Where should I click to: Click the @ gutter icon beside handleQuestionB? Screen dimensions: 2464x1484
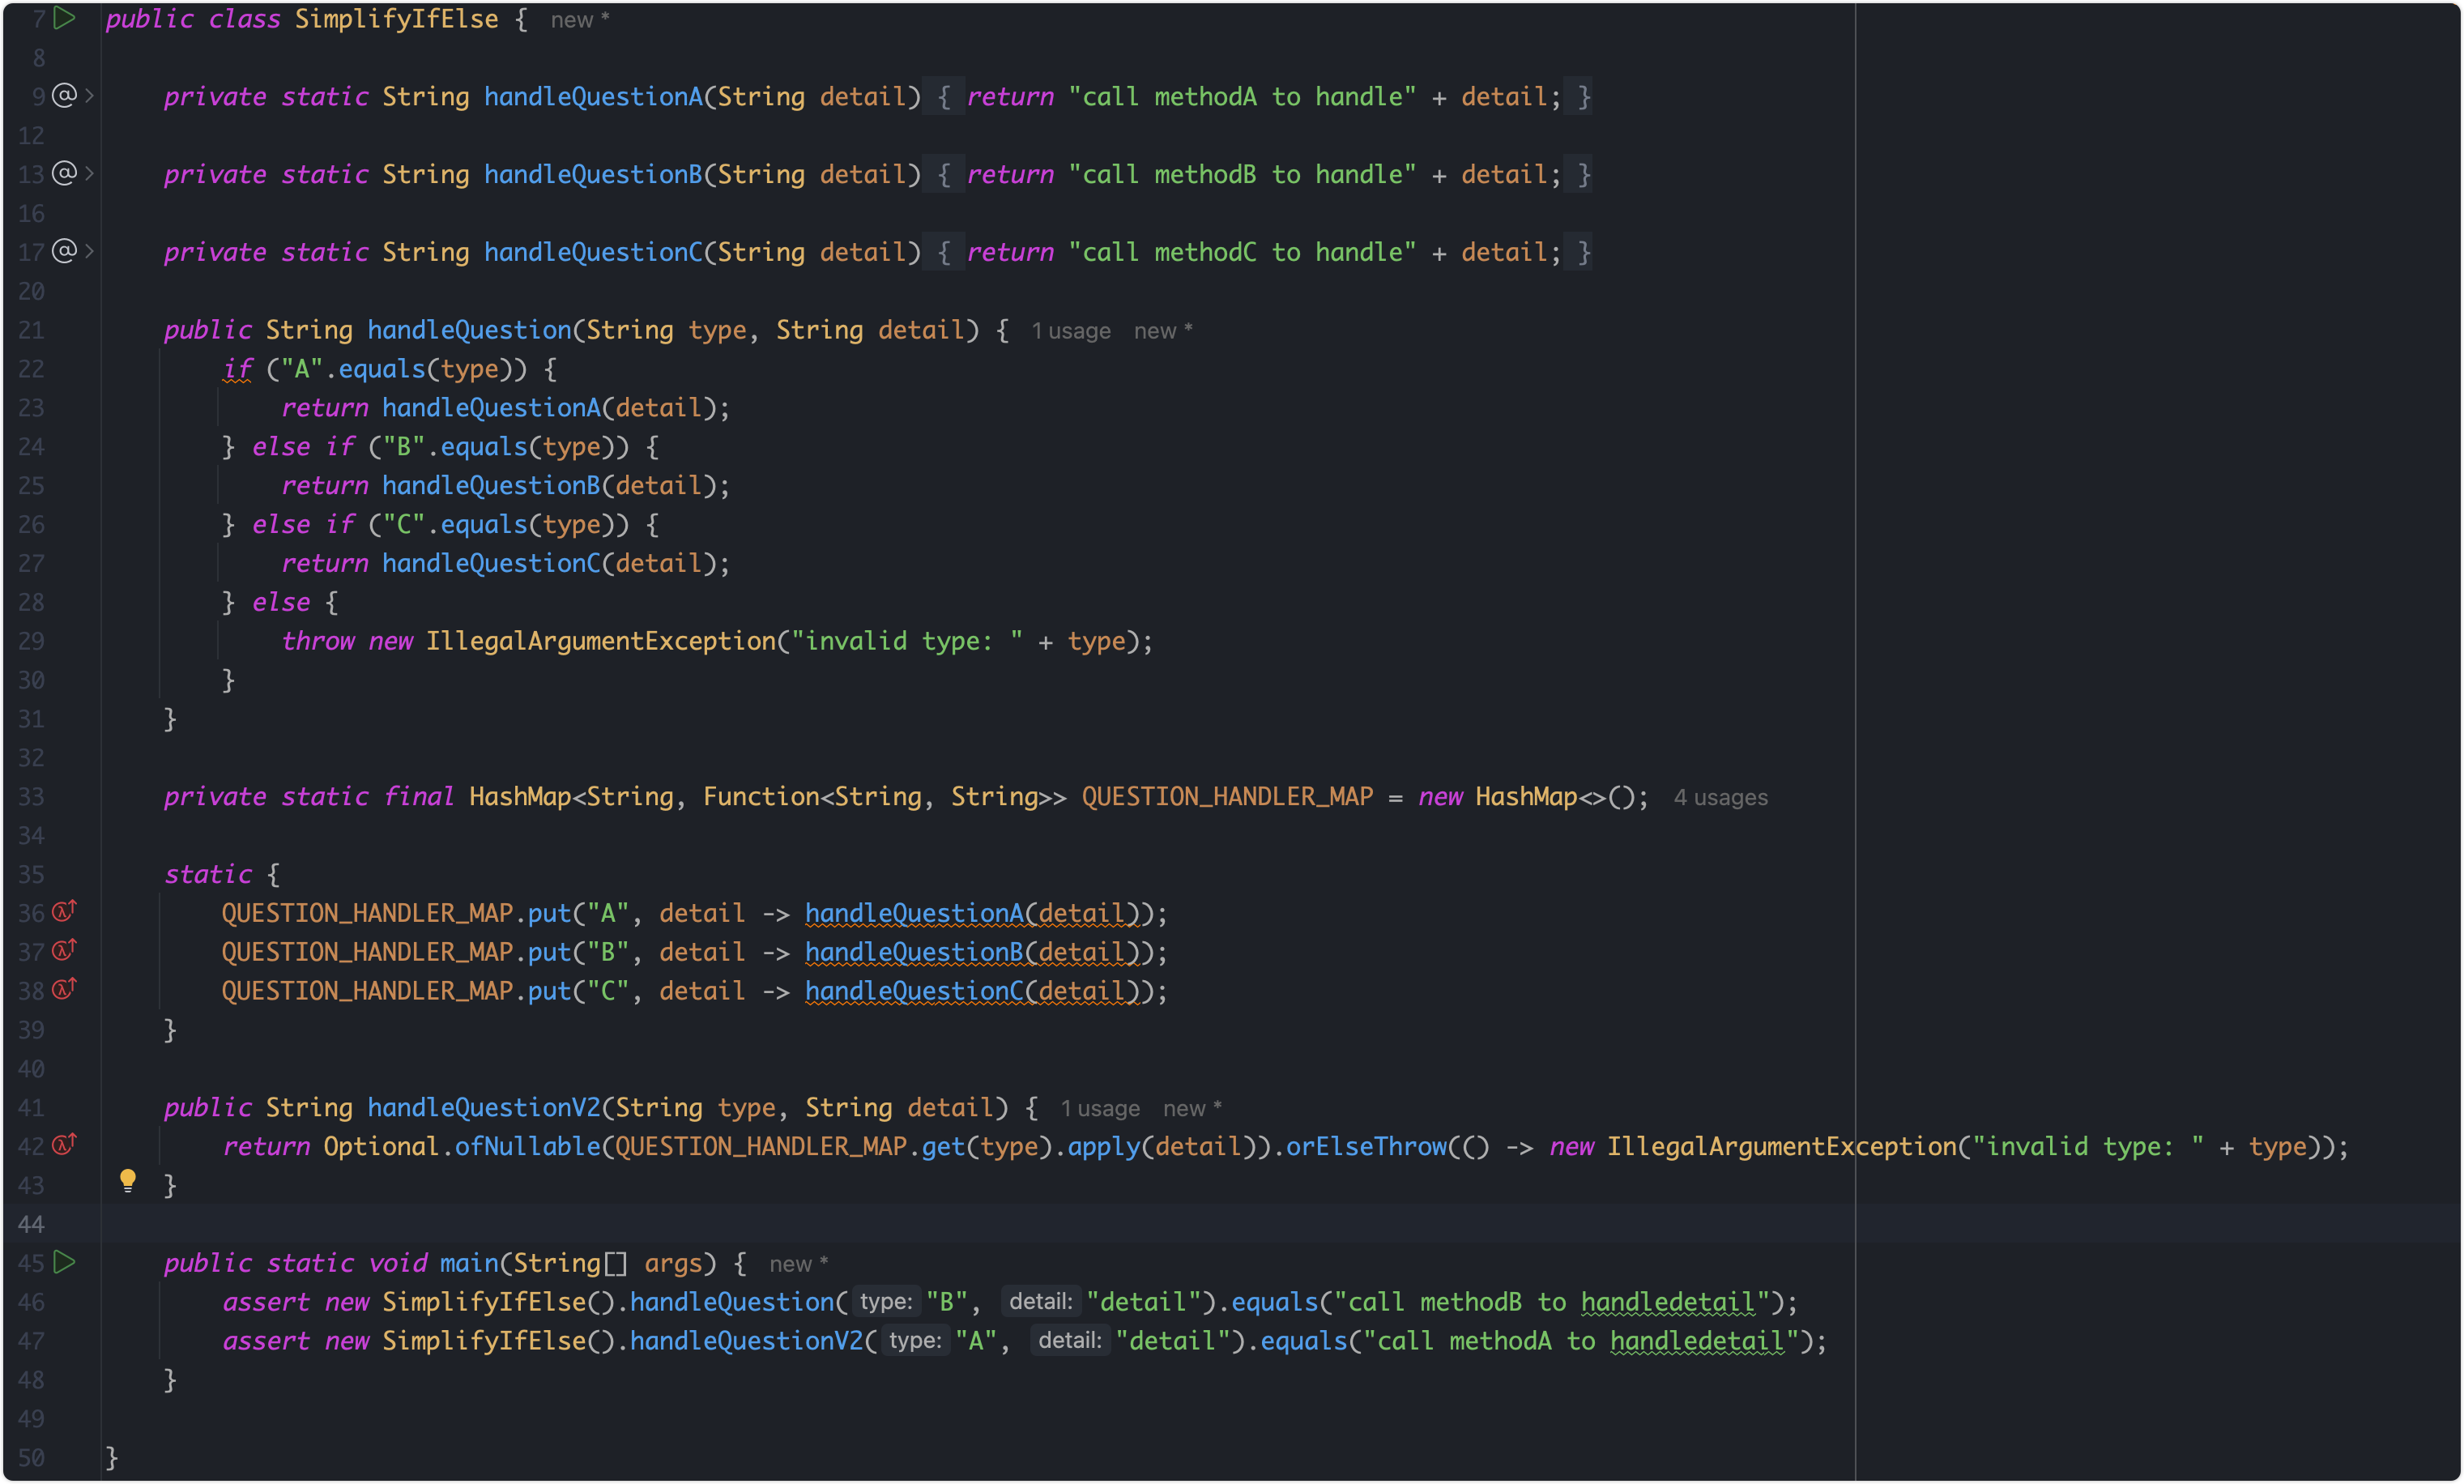click(64, 173)
